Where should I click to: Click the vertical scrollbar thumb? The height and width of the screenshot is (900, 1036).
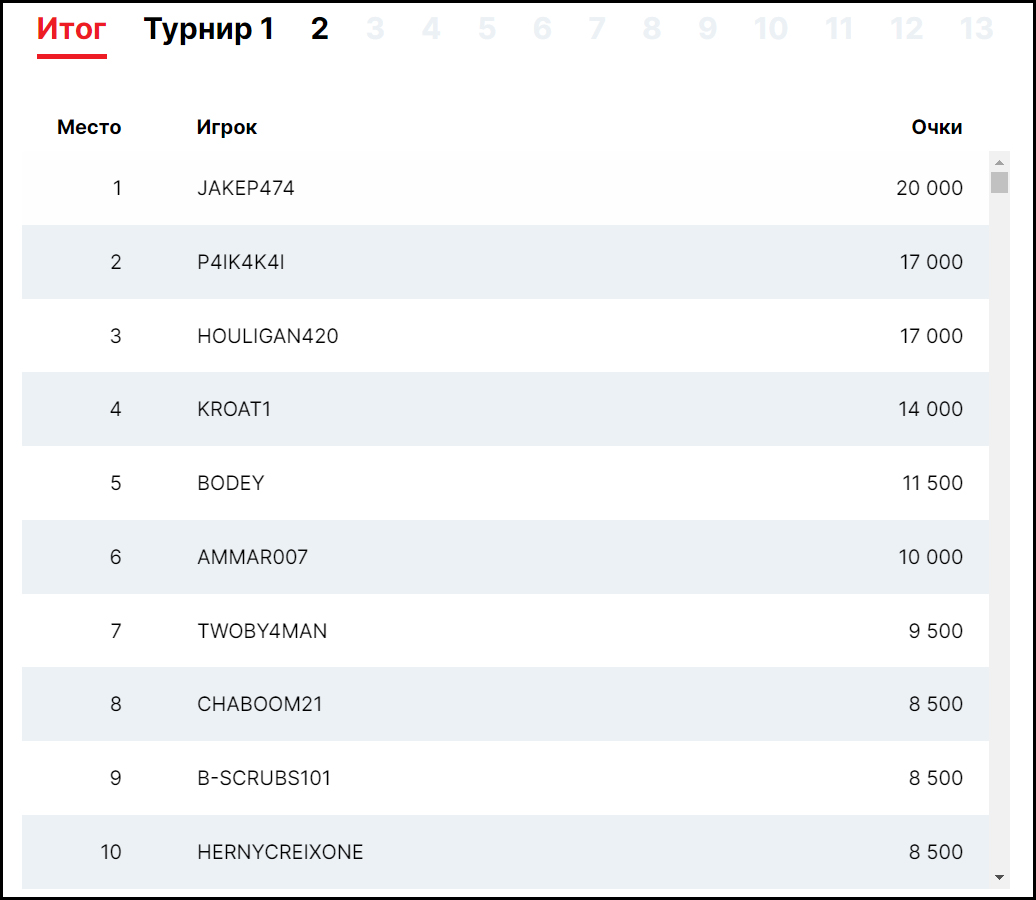999,182
